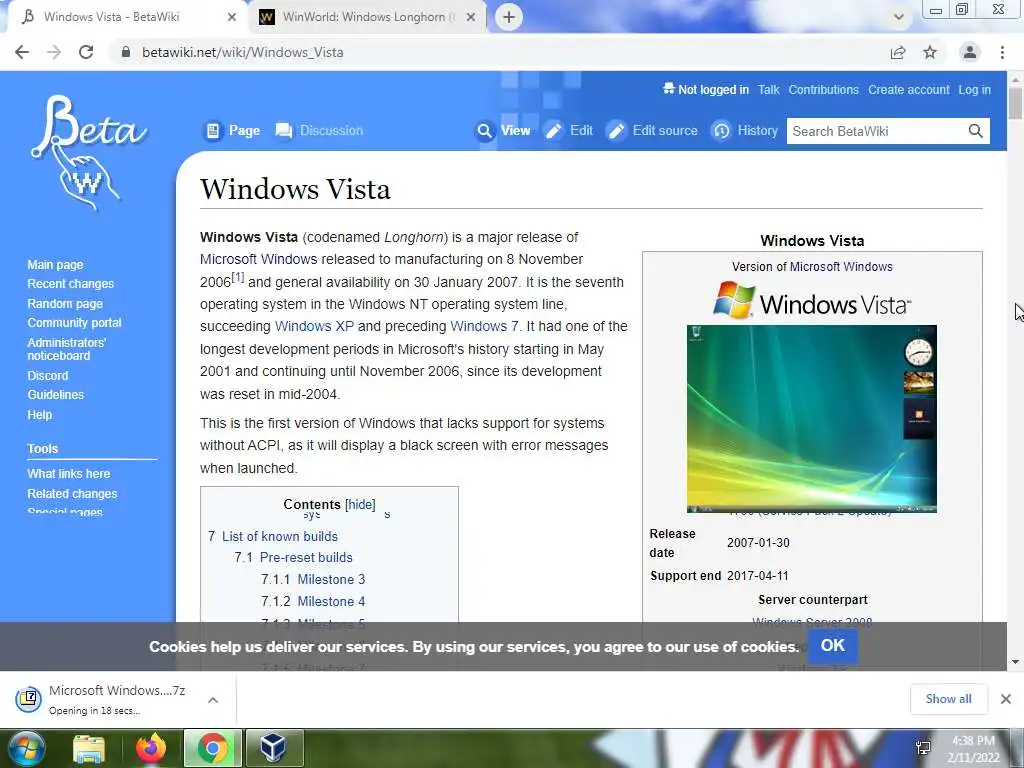Open a new tab with plus button

pyautogui.click(x=509, y=17)
